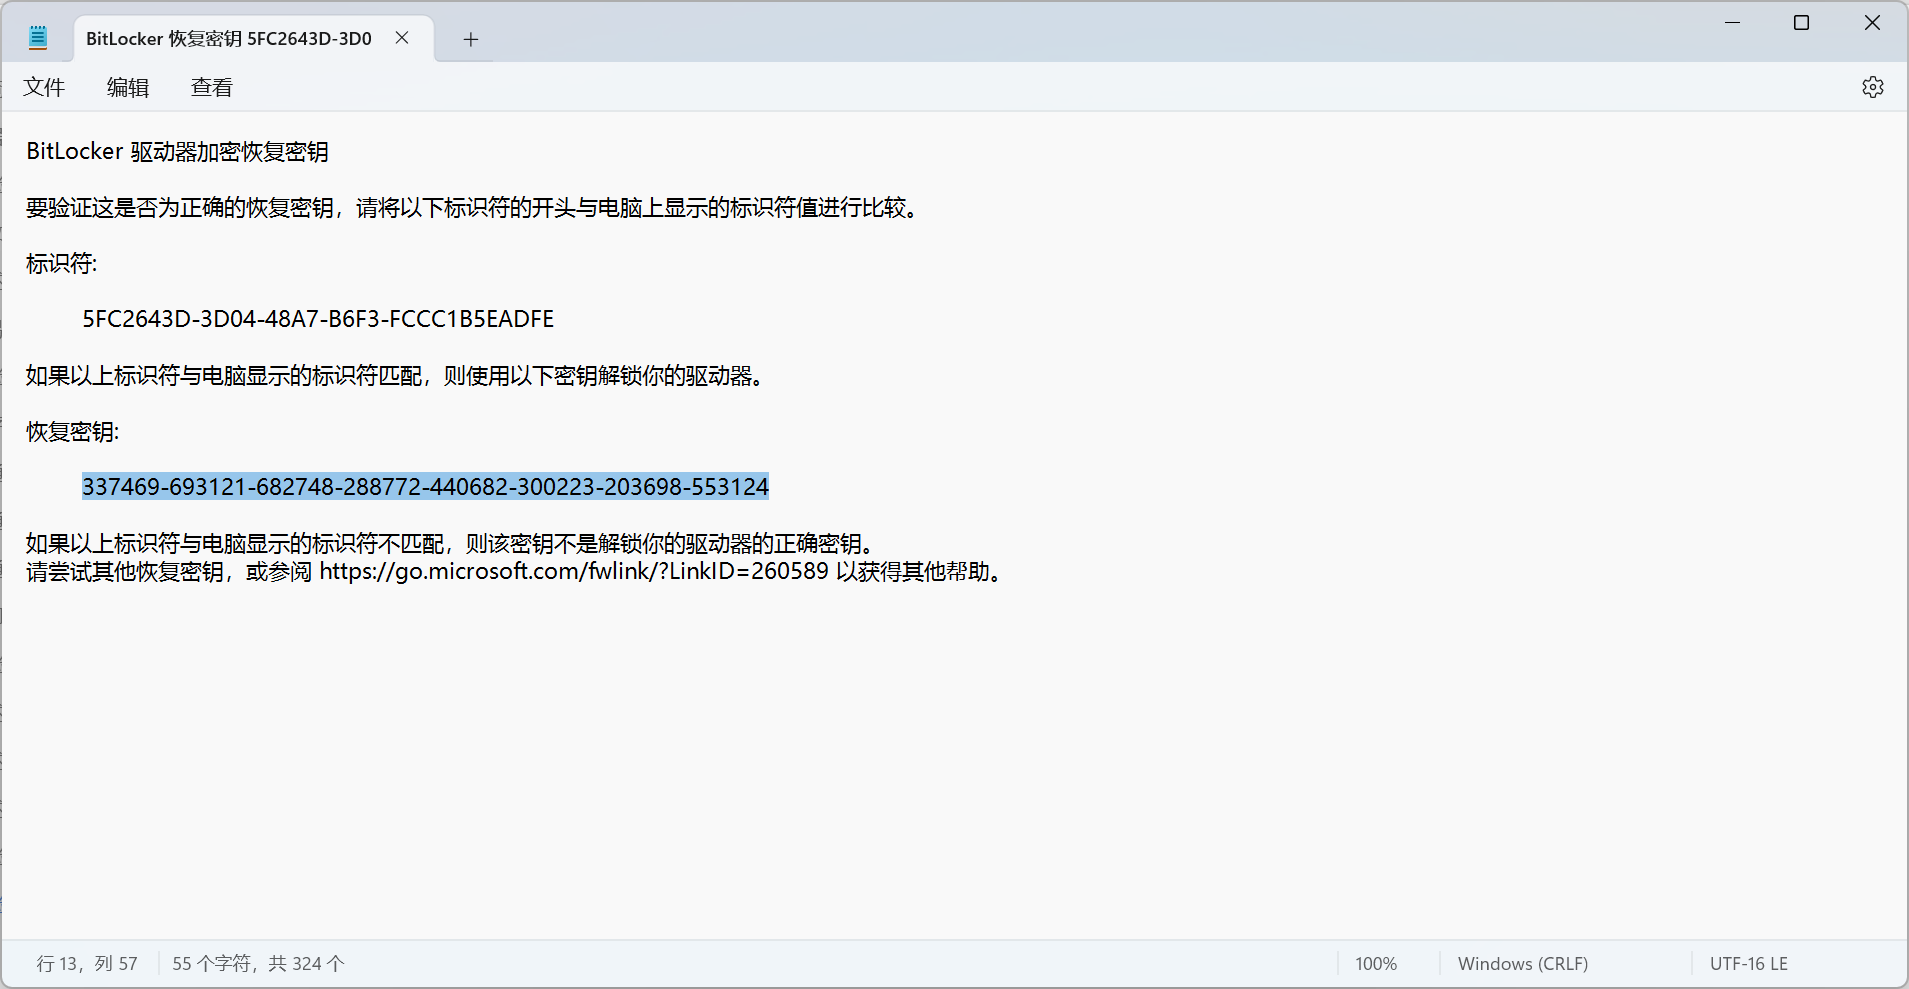Click the 100% zoom level indicator
The width and height of the screenshot is (1909, 989).
click(1376, 964)
